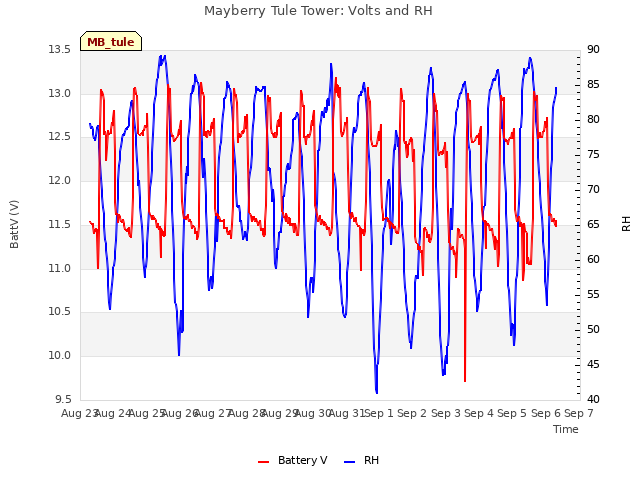This screenshot has width=640, height=480.
Task: Click the 13.0 left axis tick
Action: pos(59,93)
